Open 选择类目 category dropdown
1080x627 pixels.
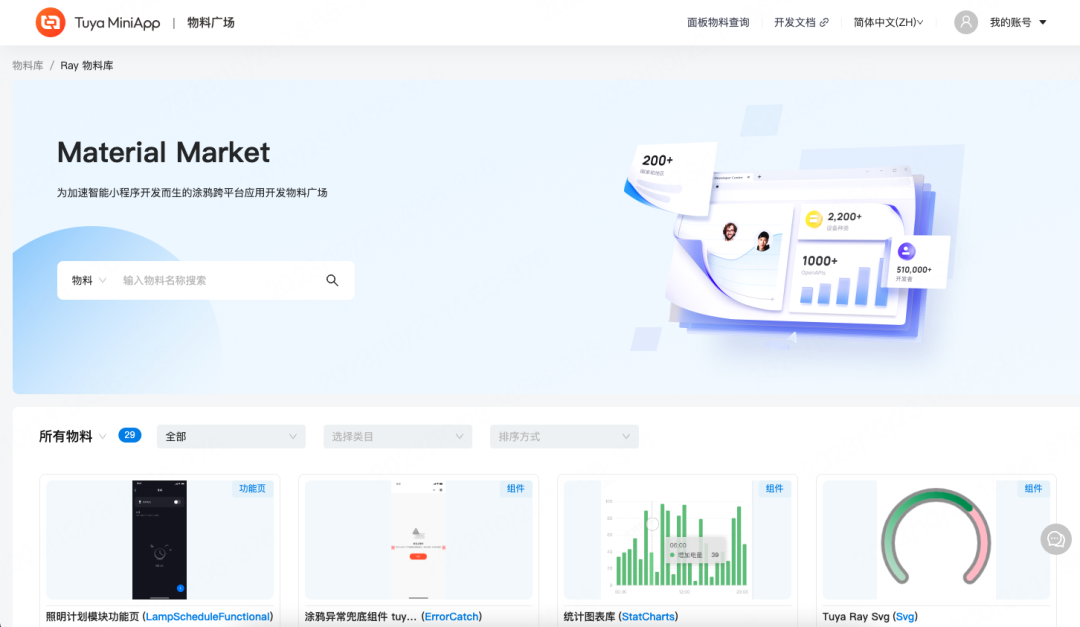(397, 437)
